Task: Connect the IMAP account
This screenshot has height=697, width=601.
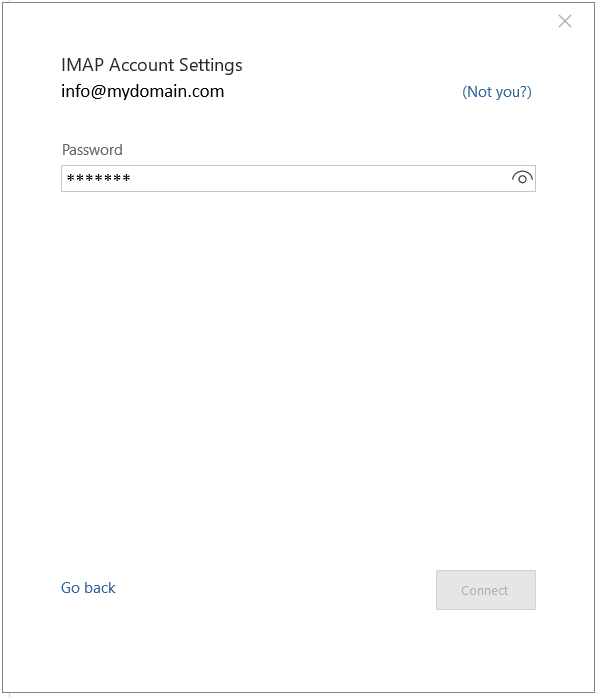Action: [485, 590]
